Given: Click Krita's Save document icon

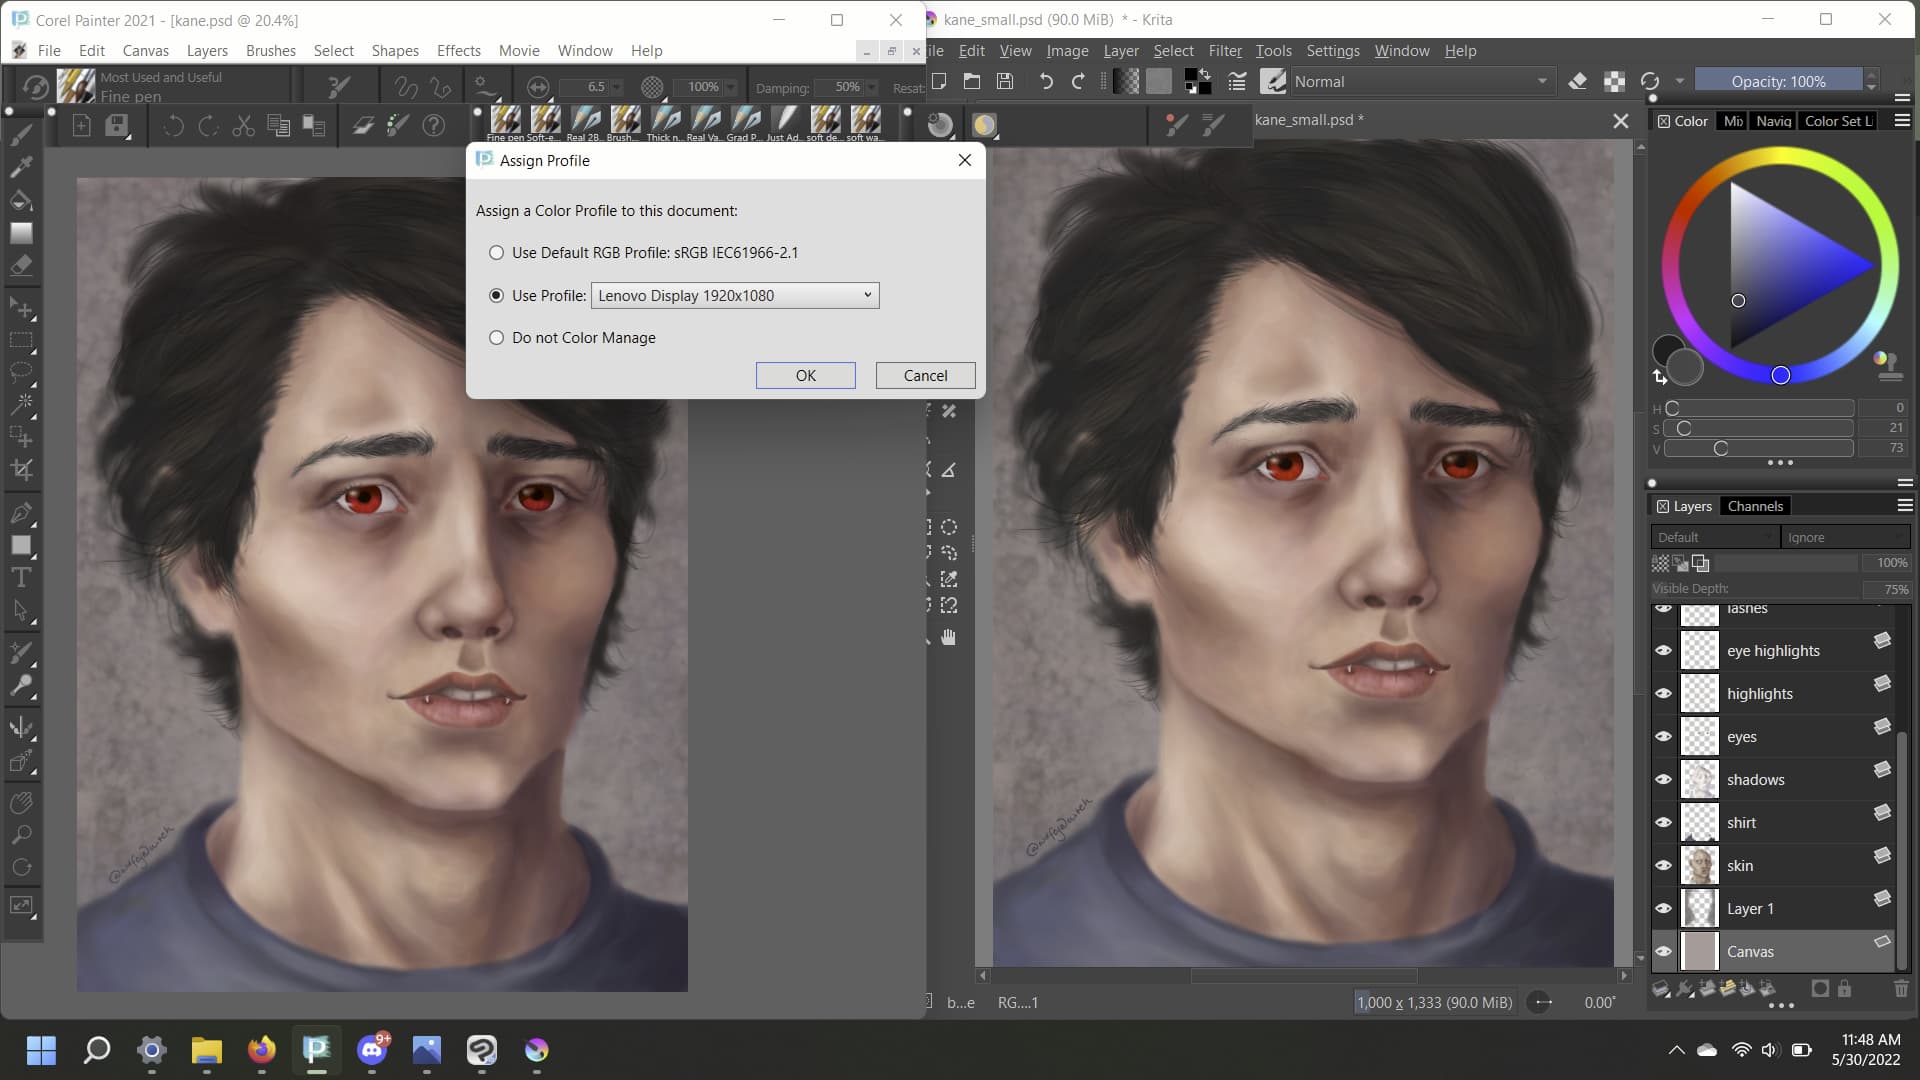Looking at the screenshot, I should point(1005,82).
